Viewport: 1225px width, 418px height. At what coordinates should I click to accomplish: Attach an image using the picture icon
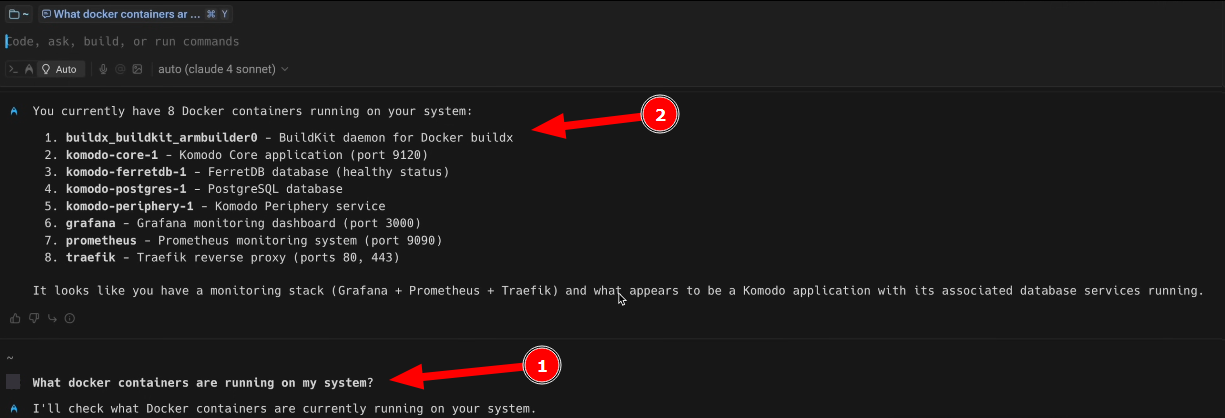pyautogui.click(x=137, y=69)
